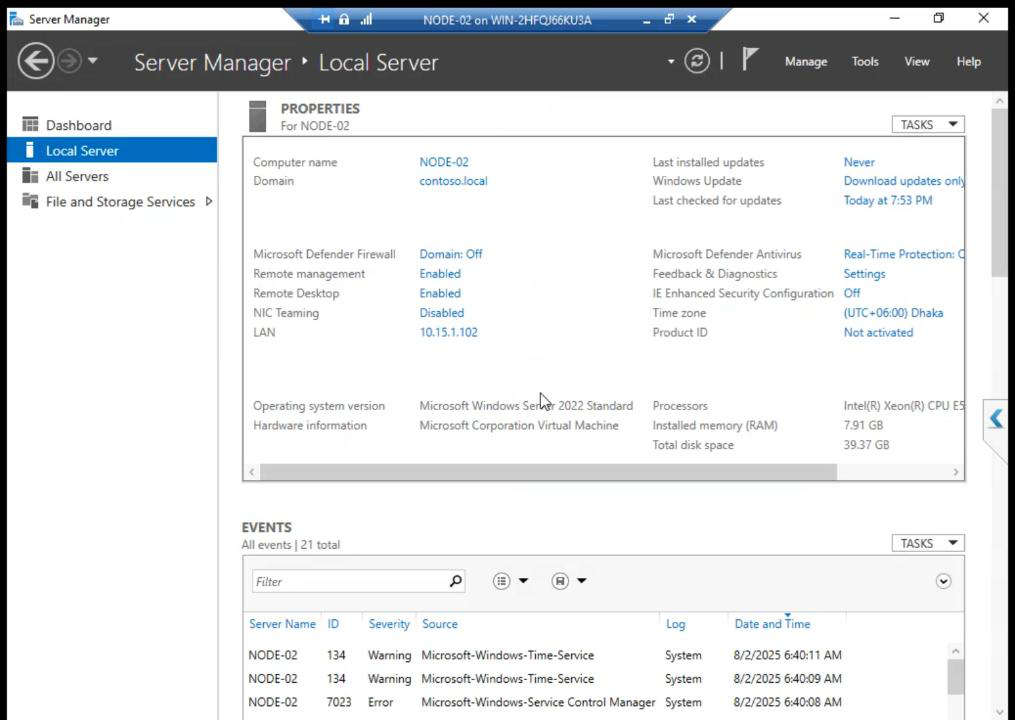Screen dimensions: 1015x720
Task: Click the properties horizontal scrollbar thumb
Action: [x=548, y=472]
